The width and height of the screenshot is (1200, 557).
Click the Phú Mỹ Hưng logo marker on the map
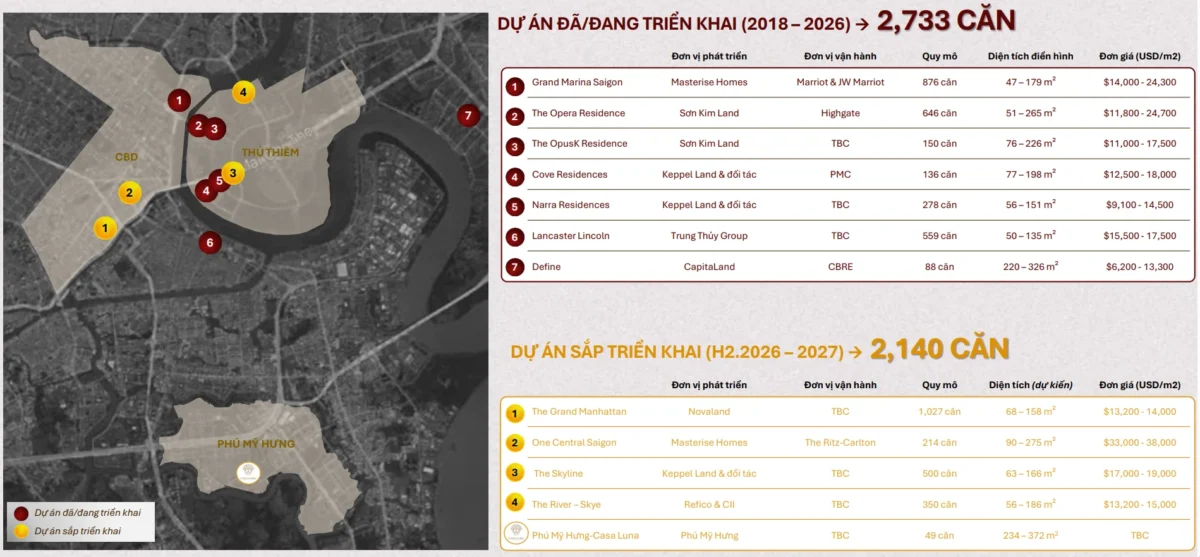[247, 473]
